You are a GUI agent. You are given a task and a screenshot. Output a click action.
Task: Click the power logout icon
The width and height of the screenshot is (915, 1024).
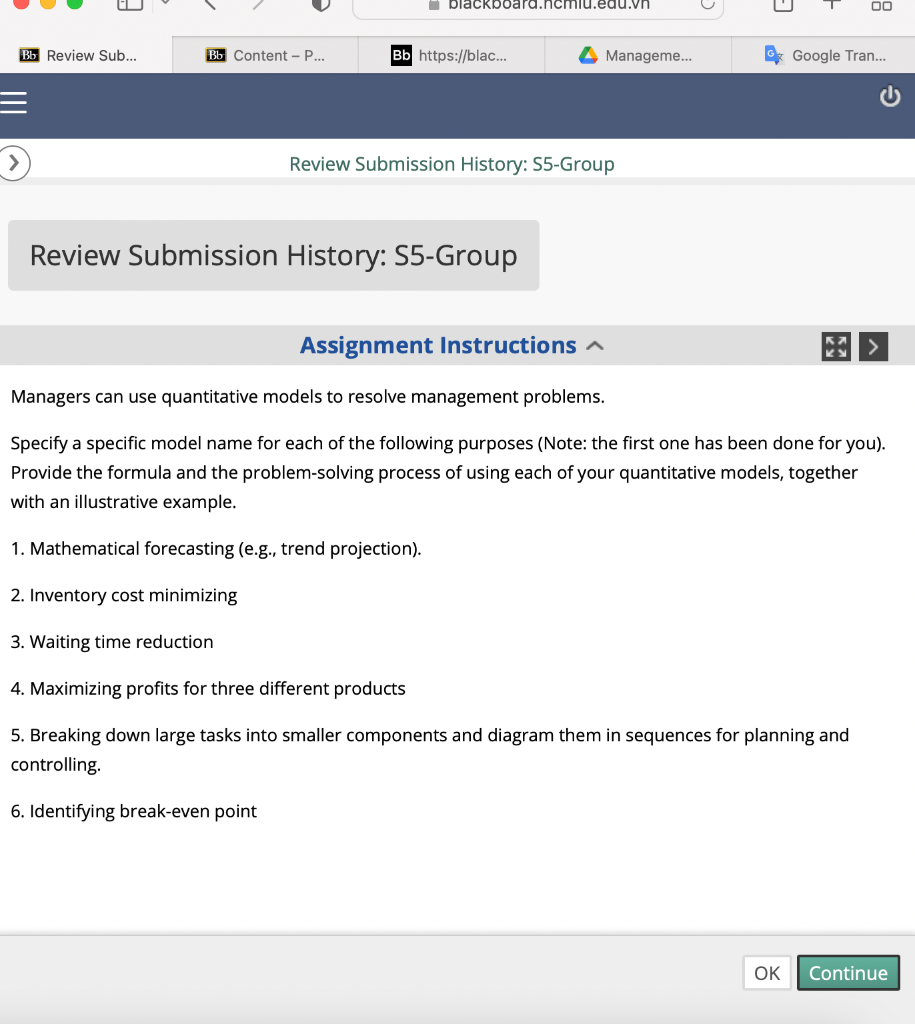pos(890,97)
